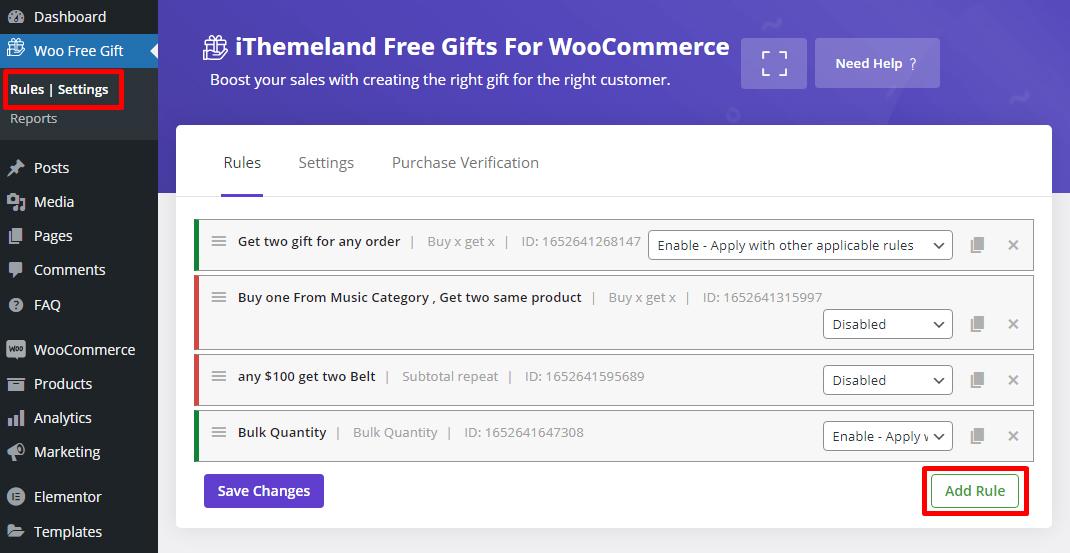
Task: Open the Disabled dropdown of Music Category rule
Action: (x=888, y=324)
